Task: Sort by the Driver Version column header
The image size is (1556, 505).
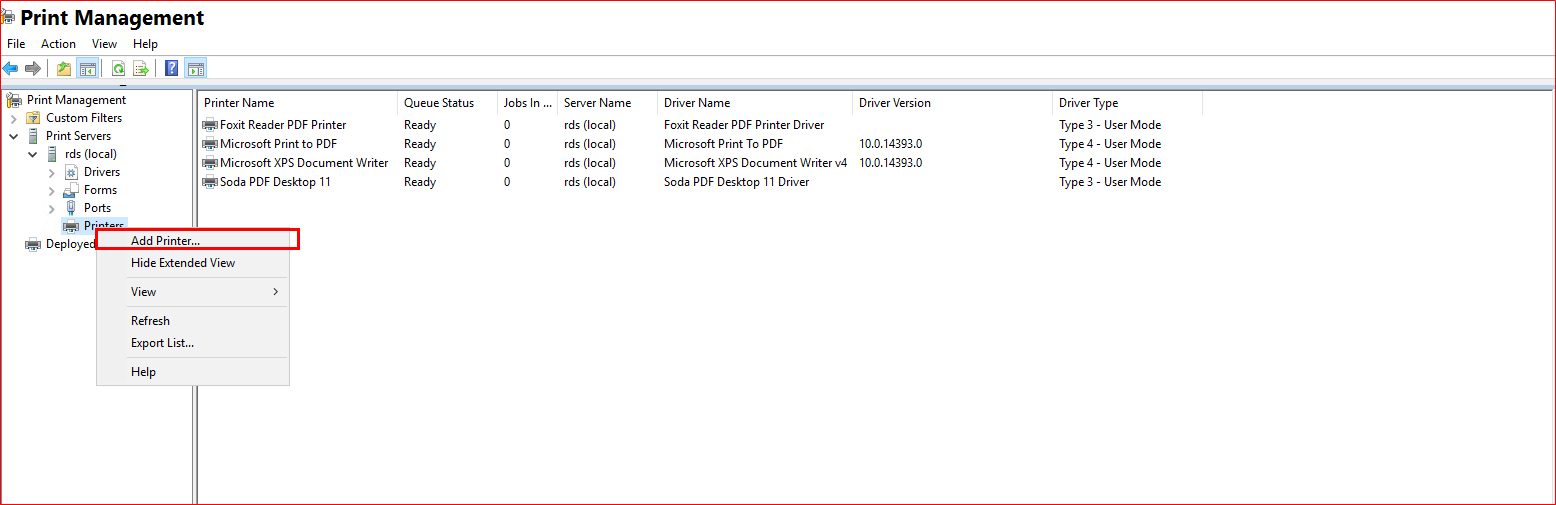Action: [953, 103]
